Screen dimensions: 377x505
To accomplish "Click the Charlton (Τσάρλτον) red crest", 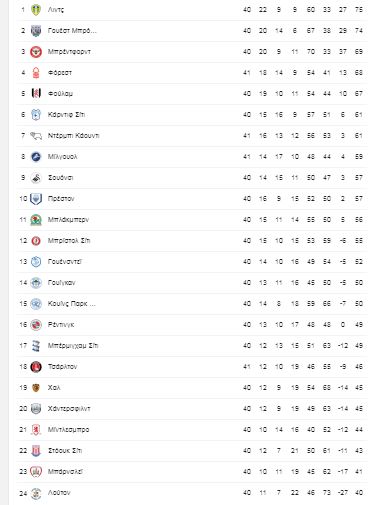I will point(36,367).
